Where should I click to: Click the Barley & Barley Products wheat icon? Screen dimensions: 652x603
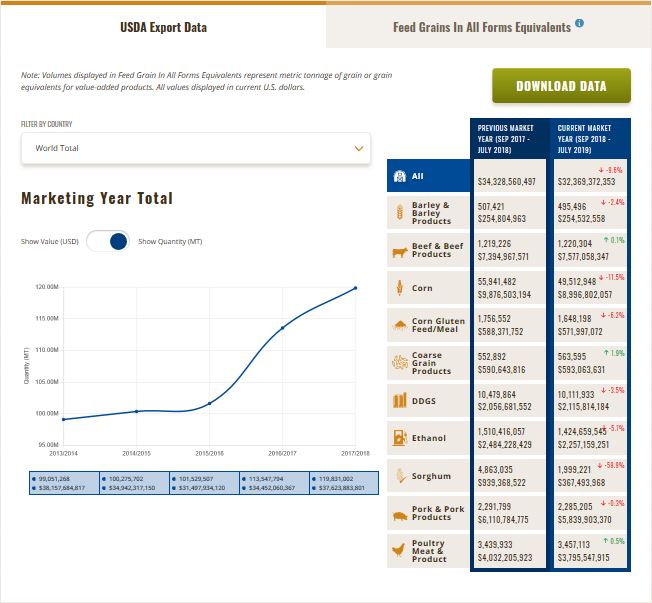tap(399, 213)
